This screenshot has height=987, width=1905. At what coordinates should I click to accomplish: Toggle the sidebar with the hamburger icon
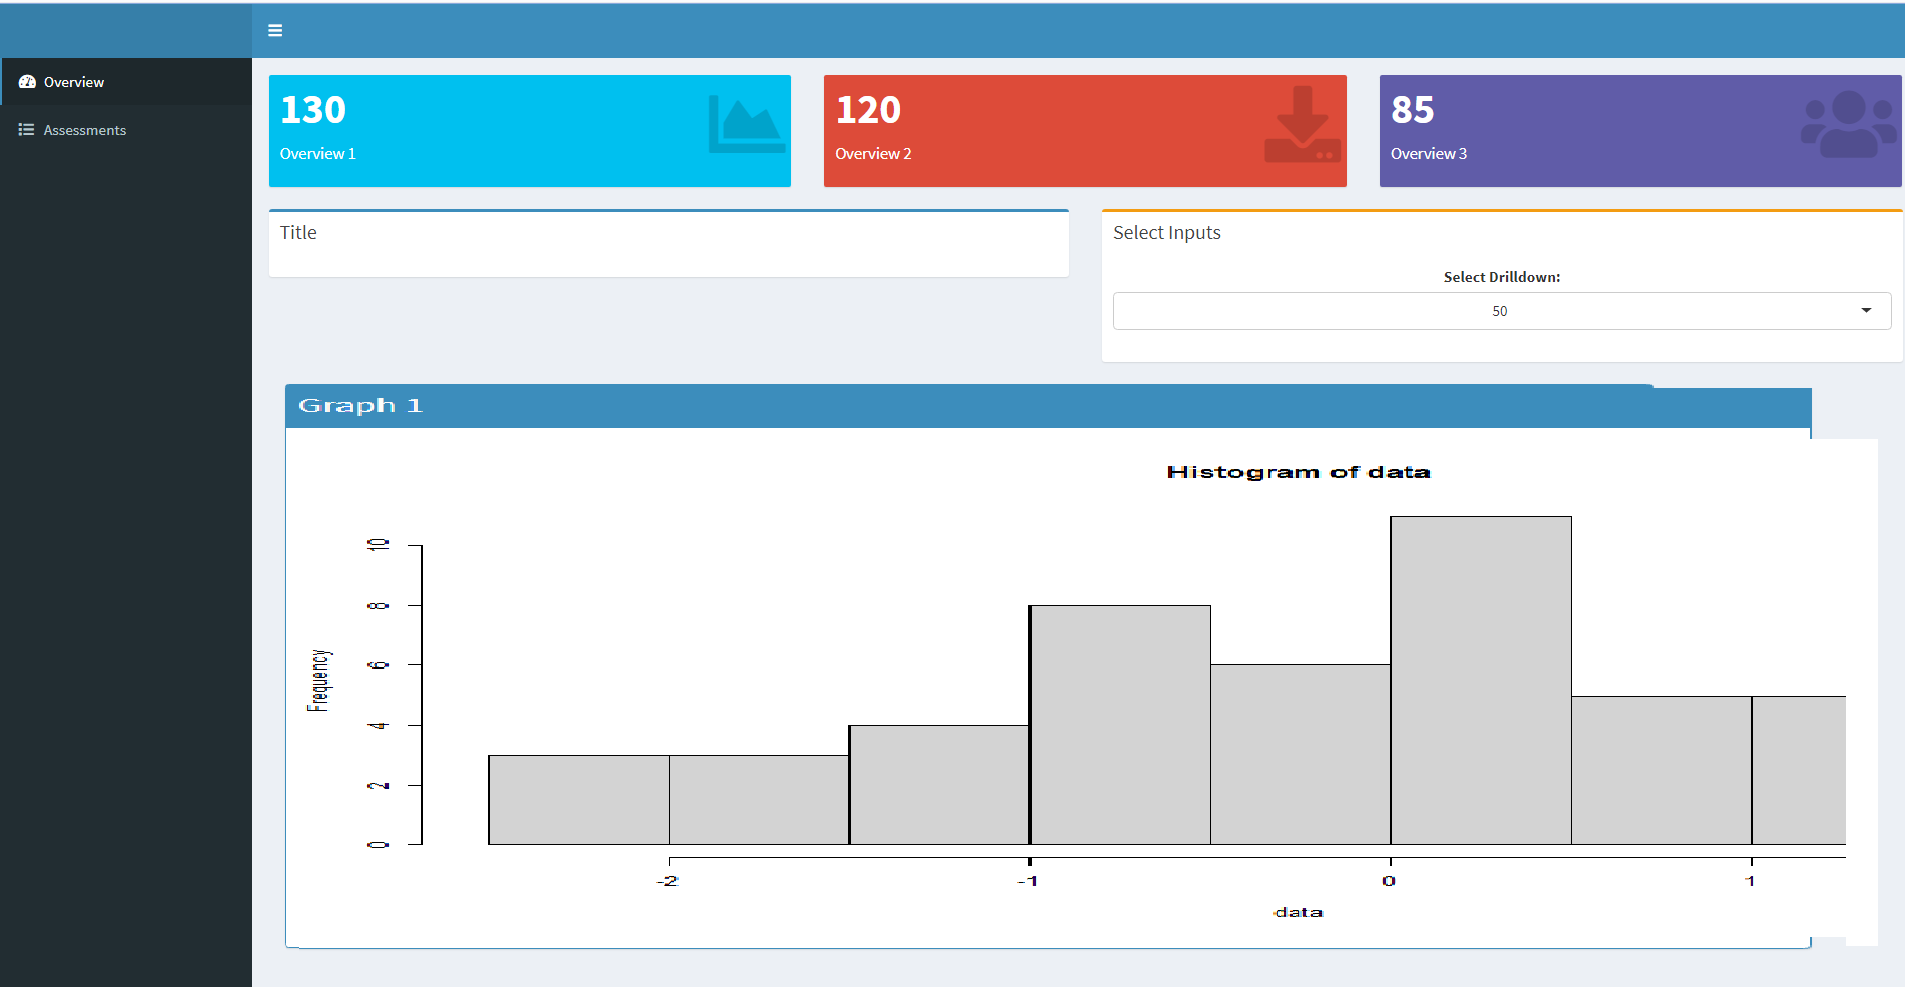pyautogui.click(x=275, y=31)
